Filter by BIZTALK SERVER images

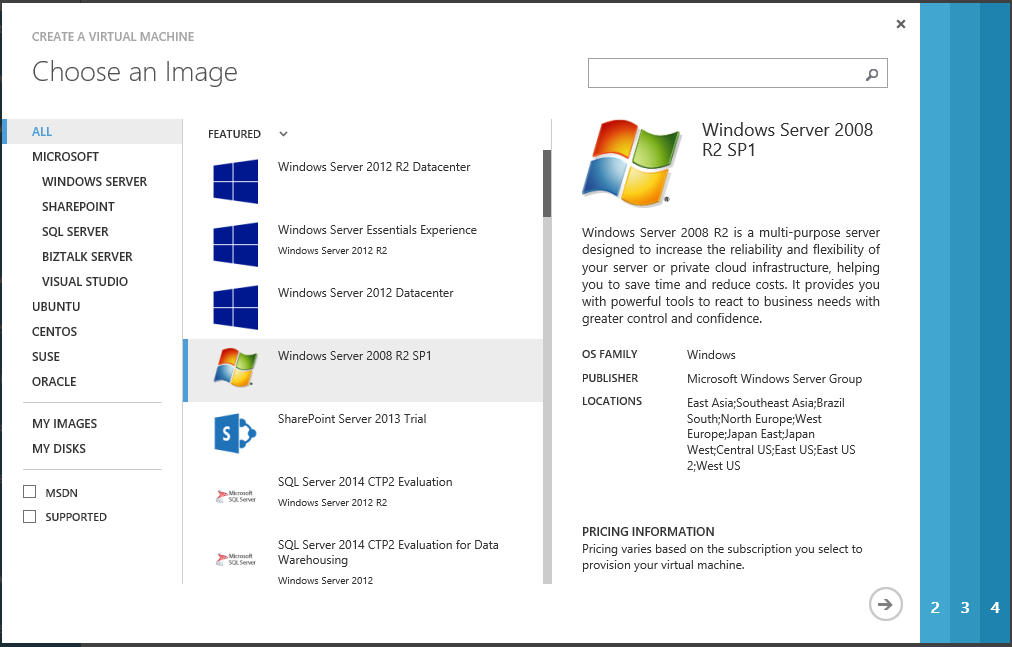87,257
